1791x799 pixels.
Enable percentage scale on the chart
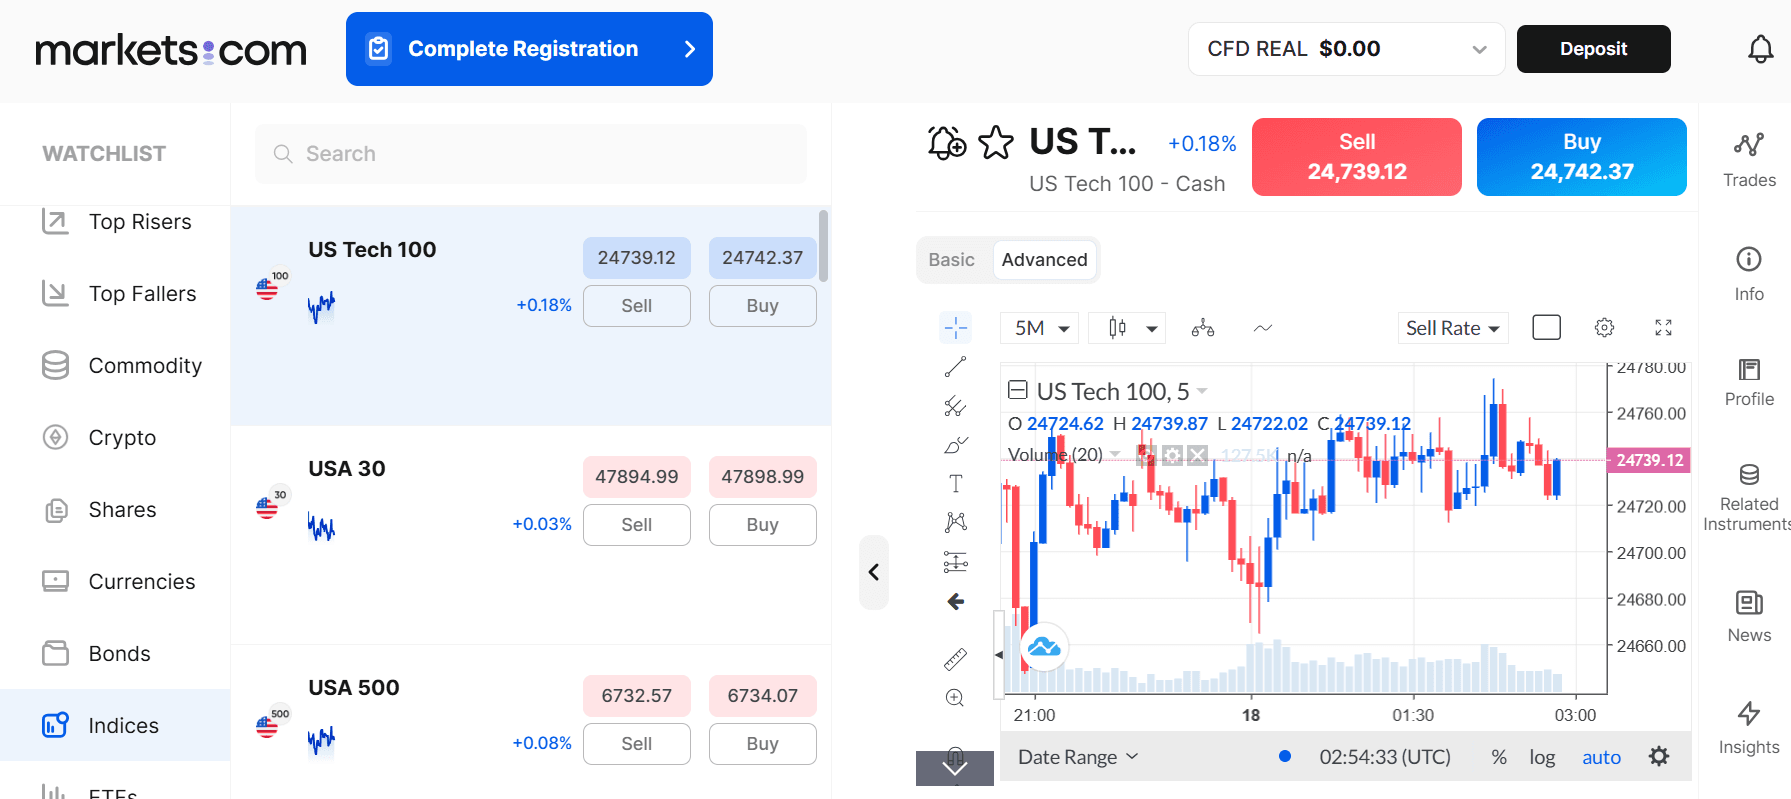click(1498, 757)
